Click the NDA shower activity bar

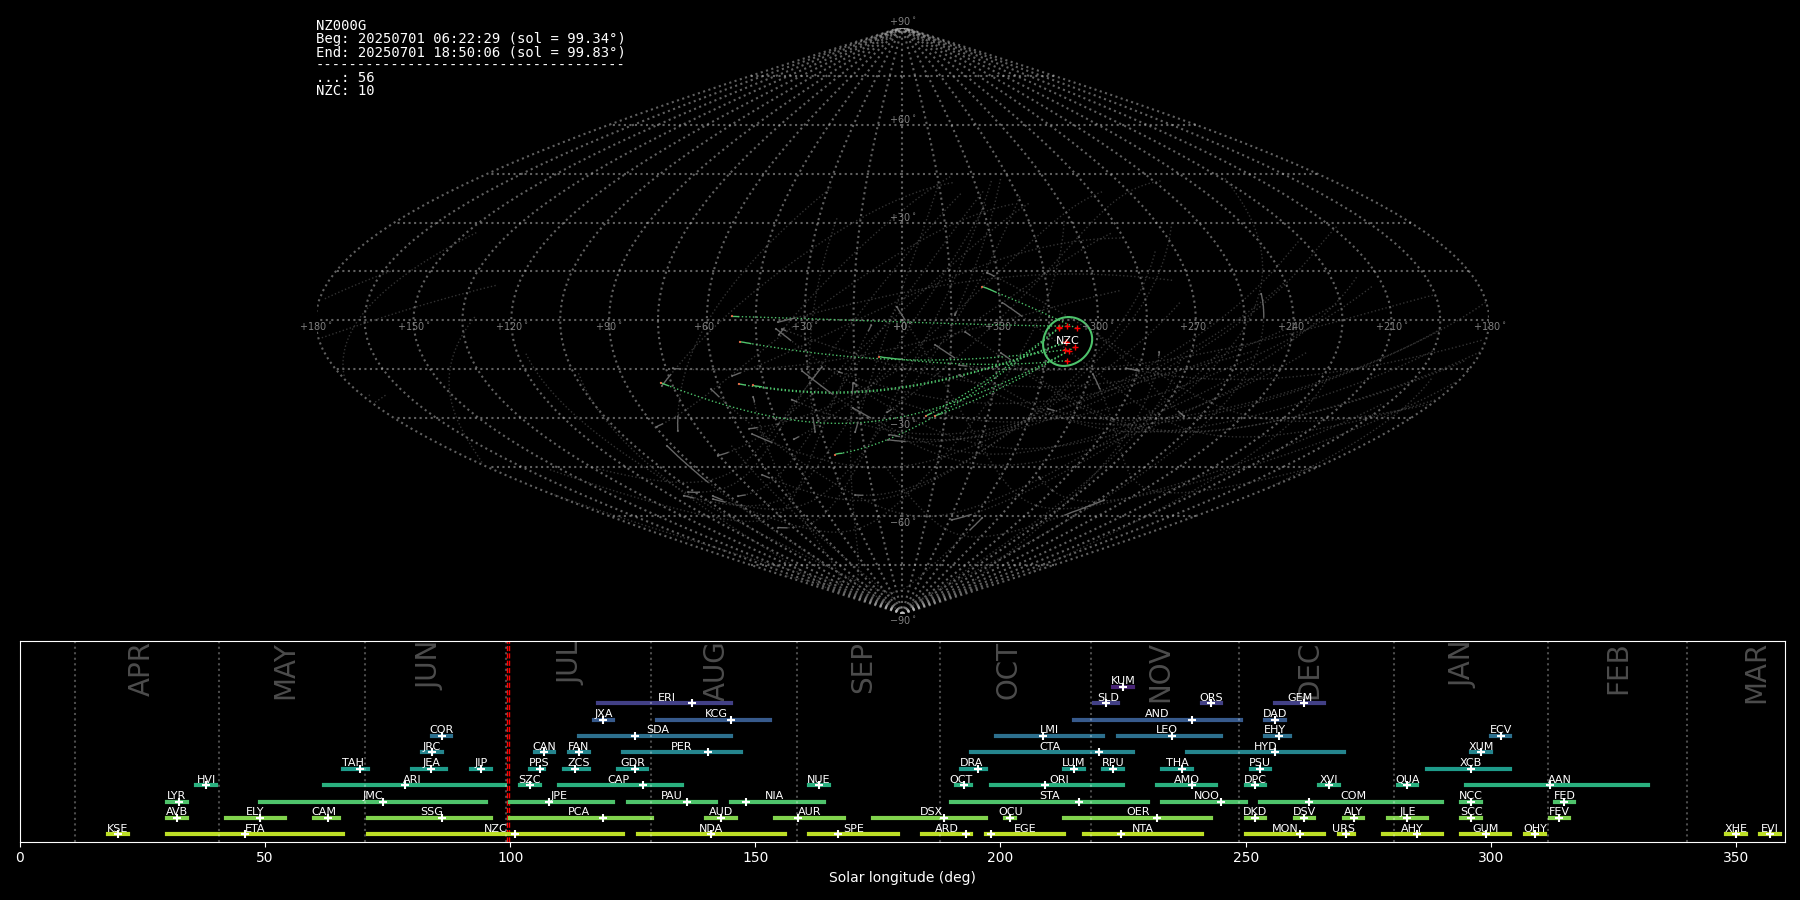coord(711,834)
